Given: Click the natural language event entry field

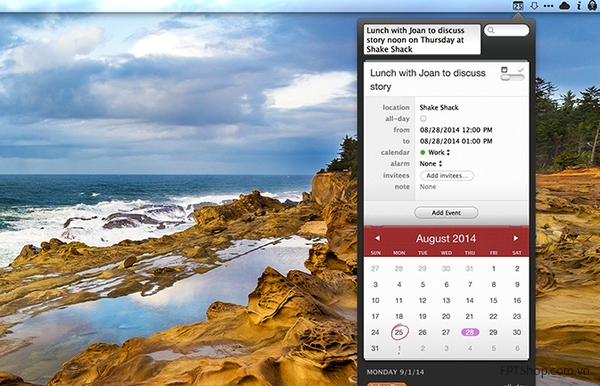Looking at the screenshot, I should (422, 39).
